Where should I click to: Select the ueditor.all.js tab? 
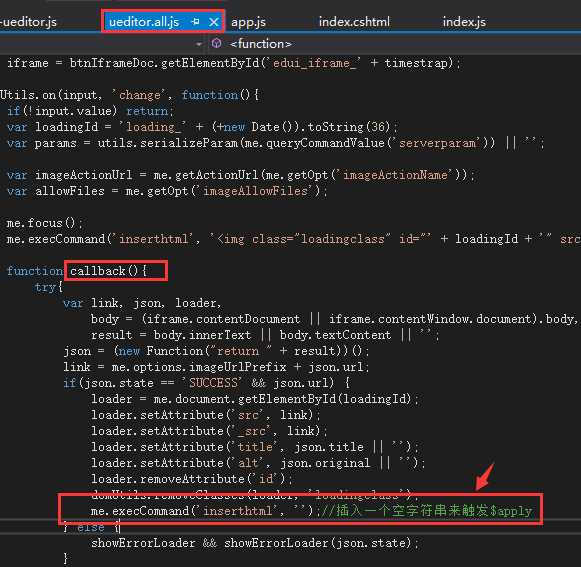[144, 22]
